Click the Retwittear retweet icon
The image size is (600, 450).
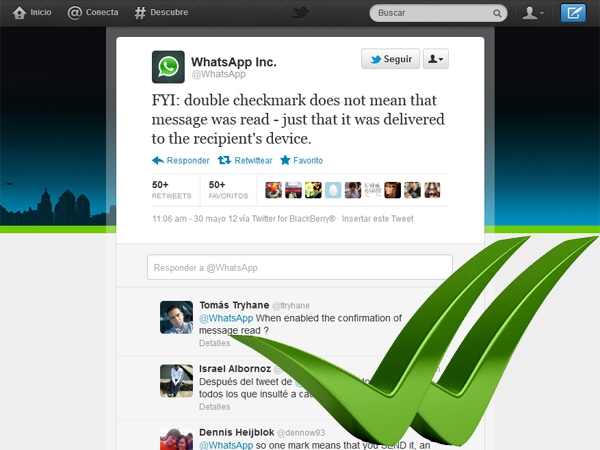(x=224, y=160)
